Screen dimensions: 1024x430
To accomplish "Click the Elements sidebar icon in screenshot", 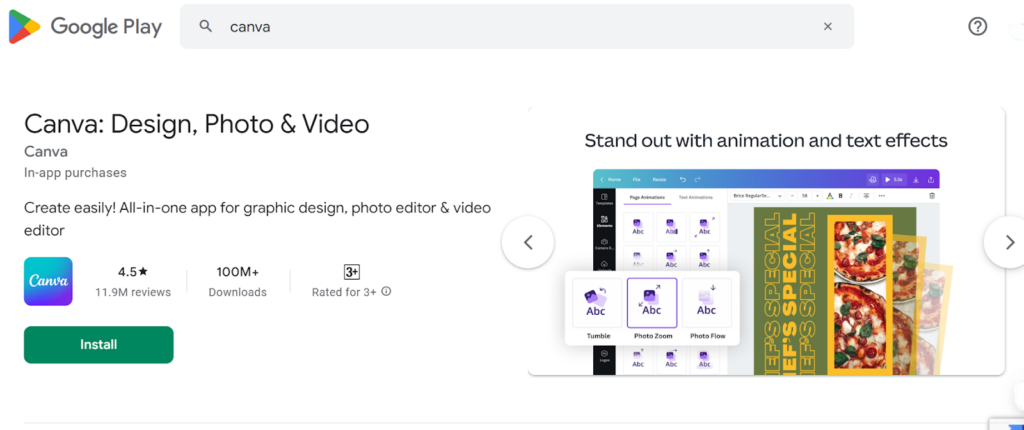I will pos(604,221).
